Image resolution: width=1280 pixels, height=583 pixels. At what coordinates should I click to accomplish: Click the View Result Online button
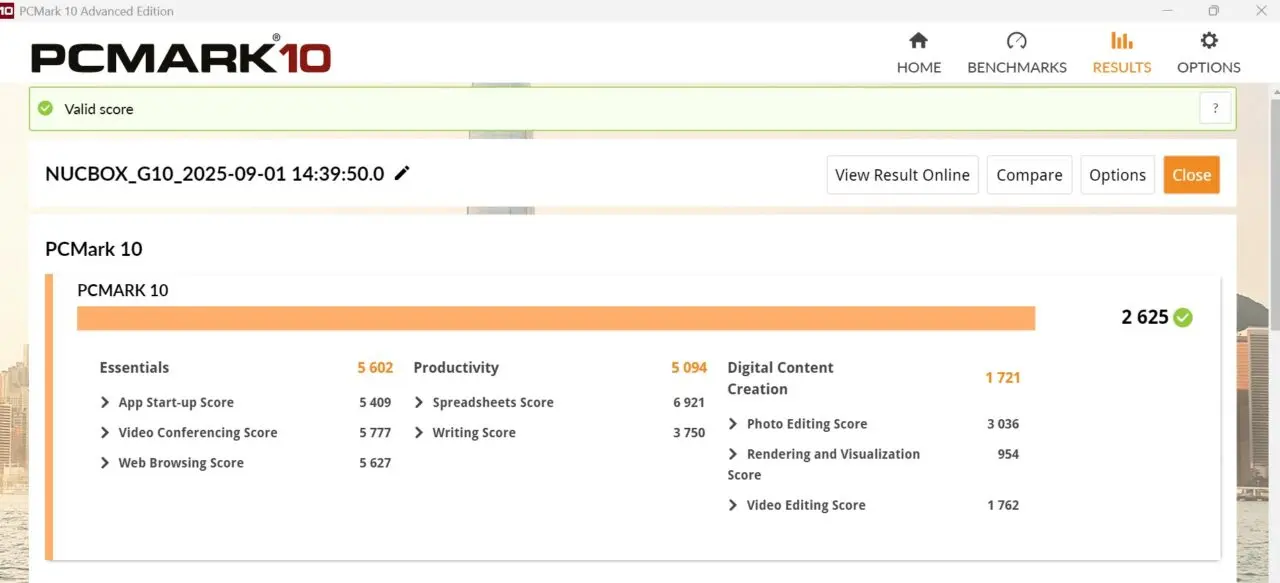pos(902,175)
